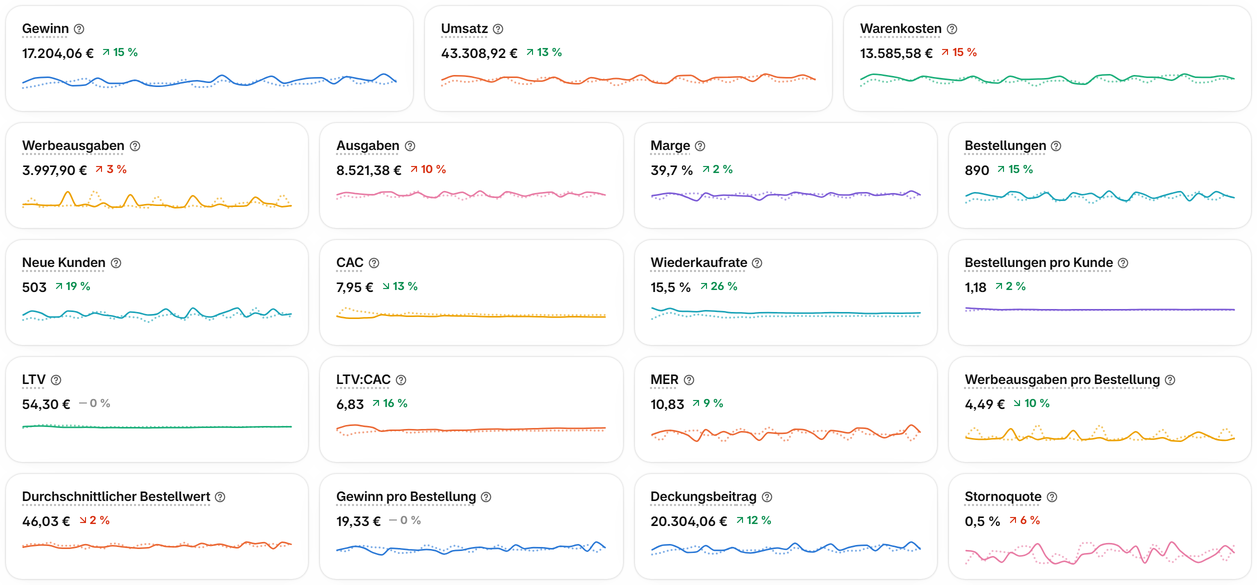Show info tooltip icon for Werbeausgaben

click(x=135, y=146)
